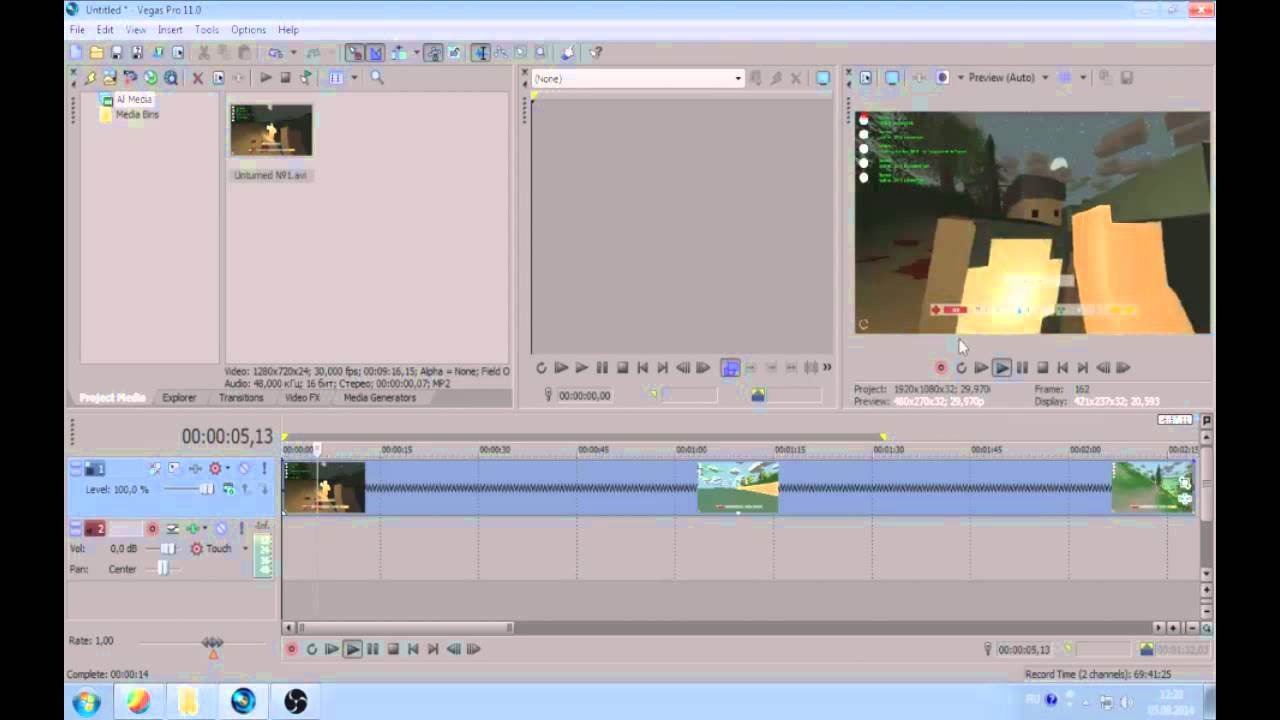Click the Make Compositing Parent arrow icon
Screen dimensions: 1280x720
[x=245, y=488]
